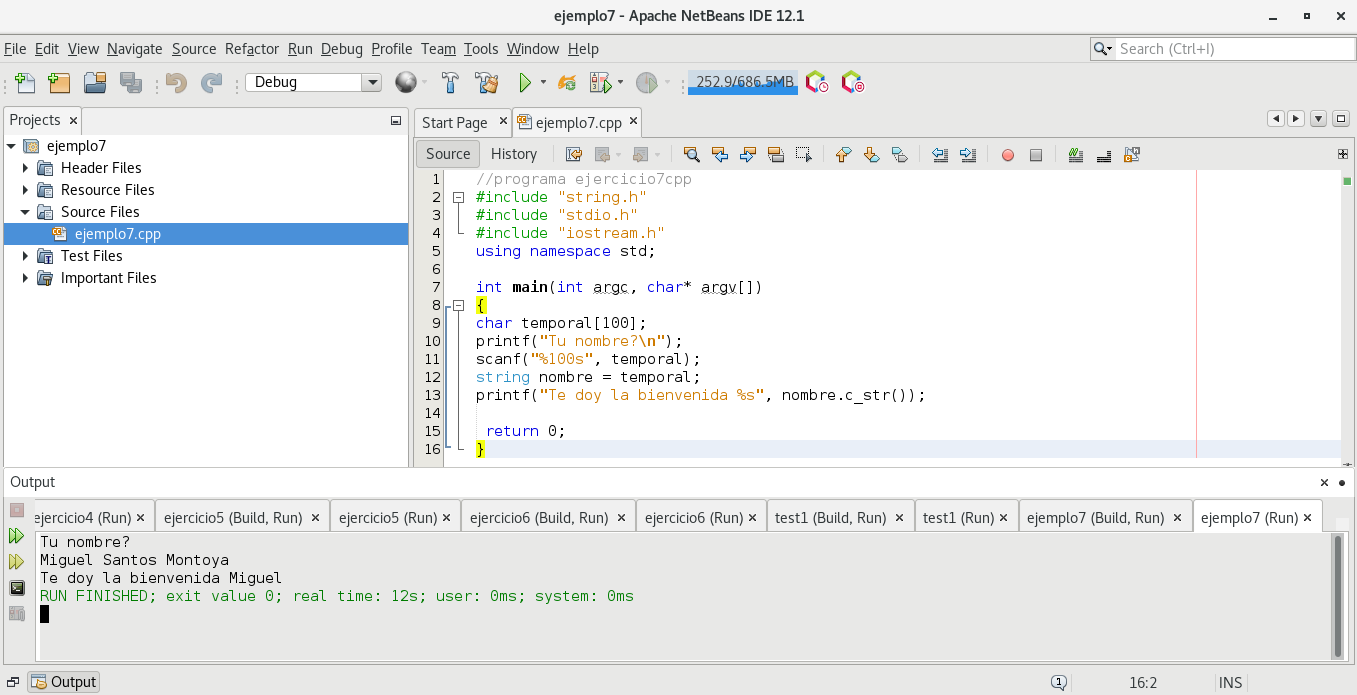Click the New File icon in the toolbar
Screen dimensions: 1357x695
pyautogui.click(x=24, y=83)
